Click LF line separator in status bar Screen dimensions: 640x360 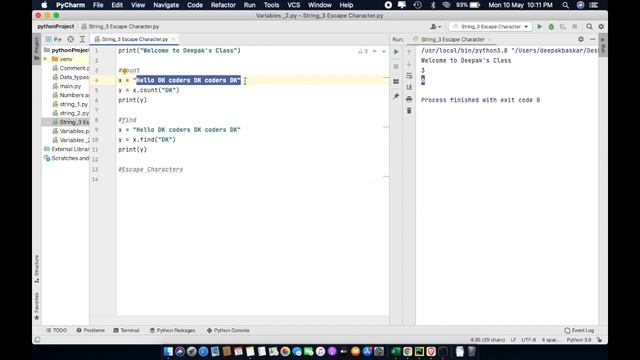coord(513,340)
